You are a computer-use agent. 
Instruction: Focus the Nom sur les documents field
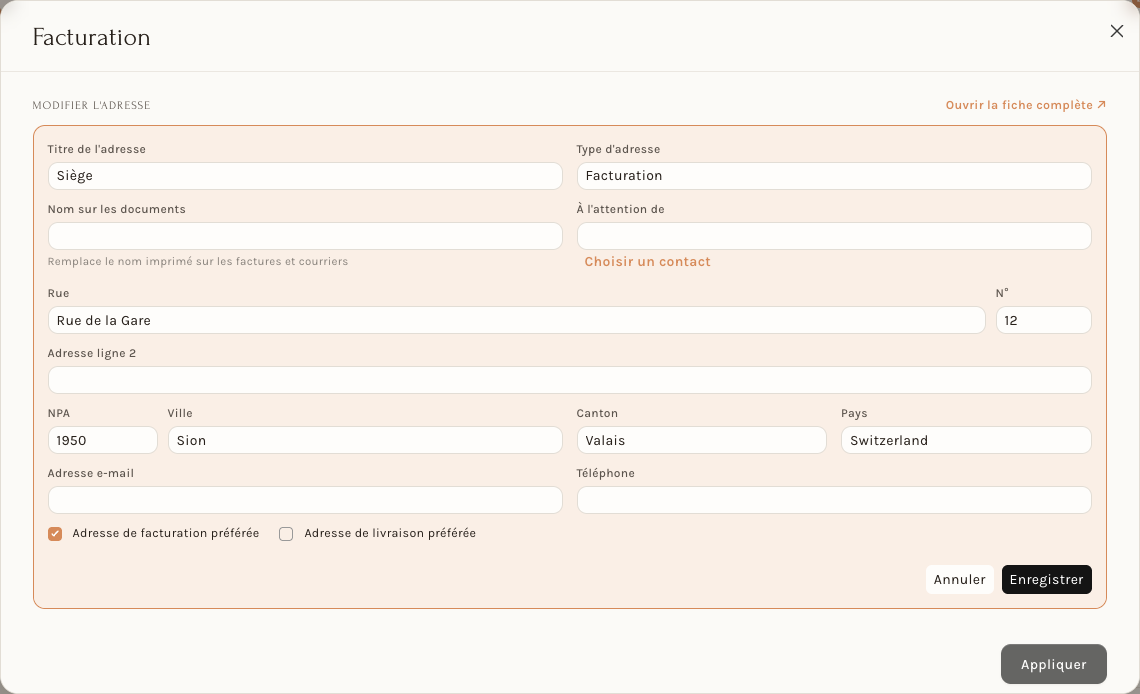point(305,236)
